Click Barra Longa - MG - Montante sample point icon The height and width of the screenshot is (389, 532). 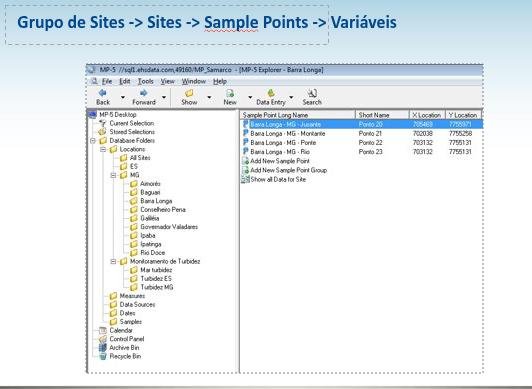pos(246,133)
